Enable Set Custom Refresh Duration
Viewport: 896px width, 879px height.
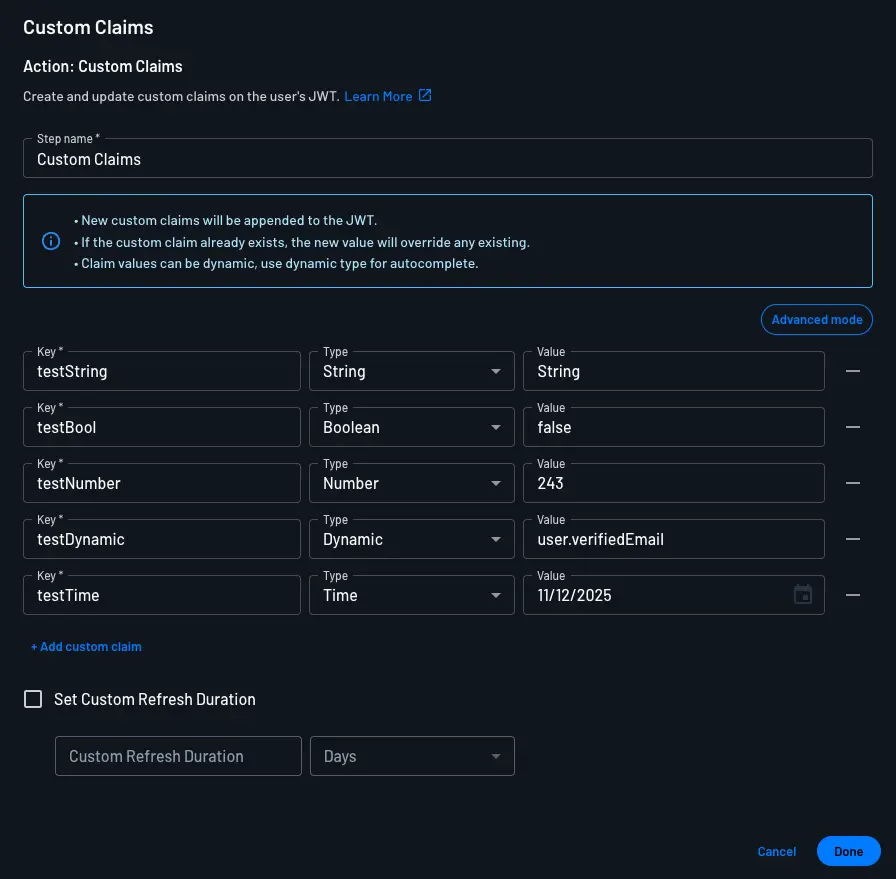33,699
